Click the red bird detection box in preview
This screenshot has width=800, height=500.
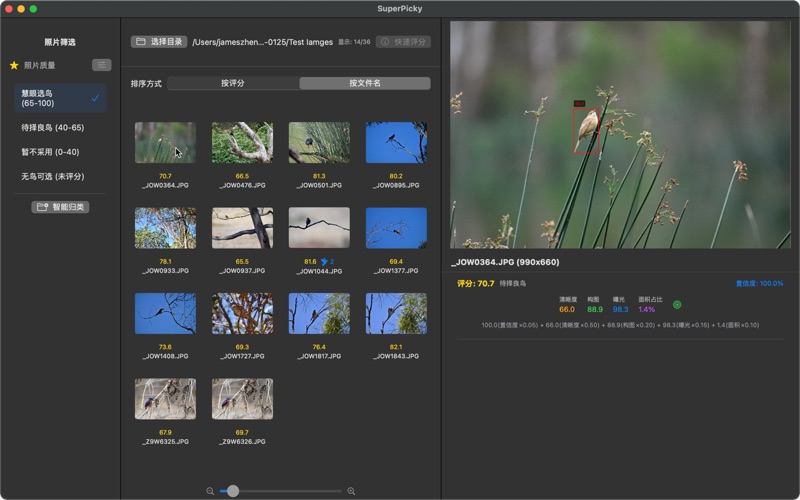[x=586, y=130]
